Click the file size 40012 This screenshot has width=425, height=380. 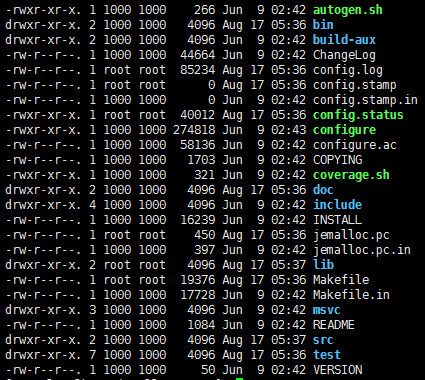tap(198, 115)
